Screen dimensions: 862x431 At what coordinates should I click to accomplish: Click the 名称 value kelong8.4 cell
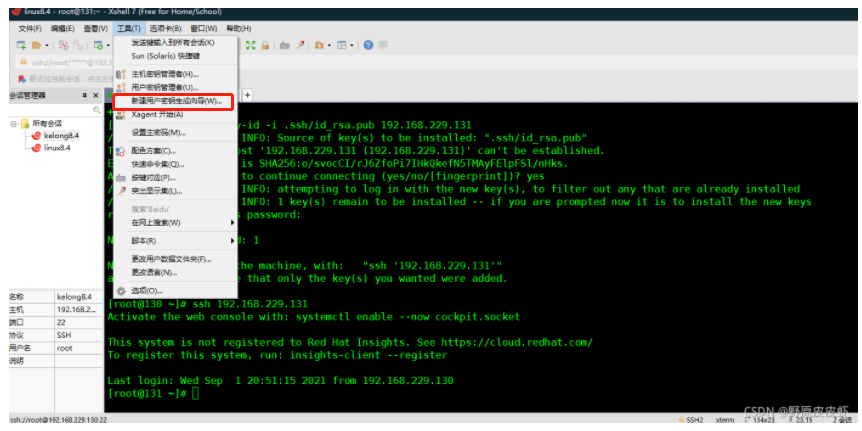tap(78, 297)
